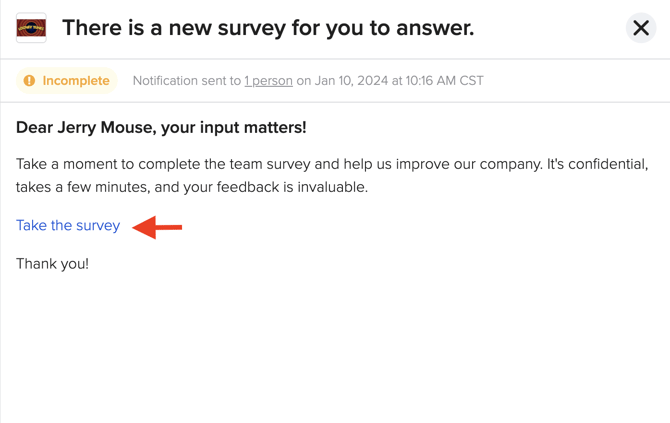Click the "There is a new survey" title
The width and height of the screenshot is (670, 423).
coord(268,28)
